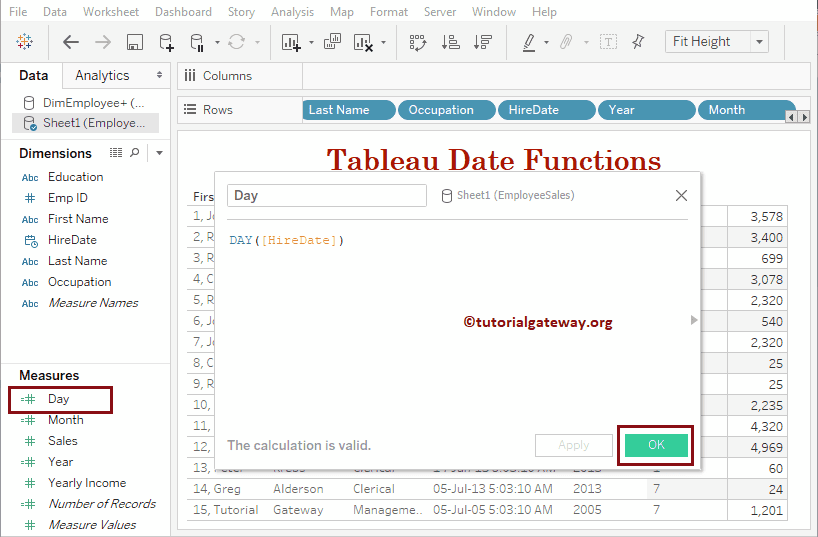Screen dimensions: 818x537
Task: Open dropdown arrow next to Pause Auto Updates
Action: pyautogui.click(x=217, y=42)
